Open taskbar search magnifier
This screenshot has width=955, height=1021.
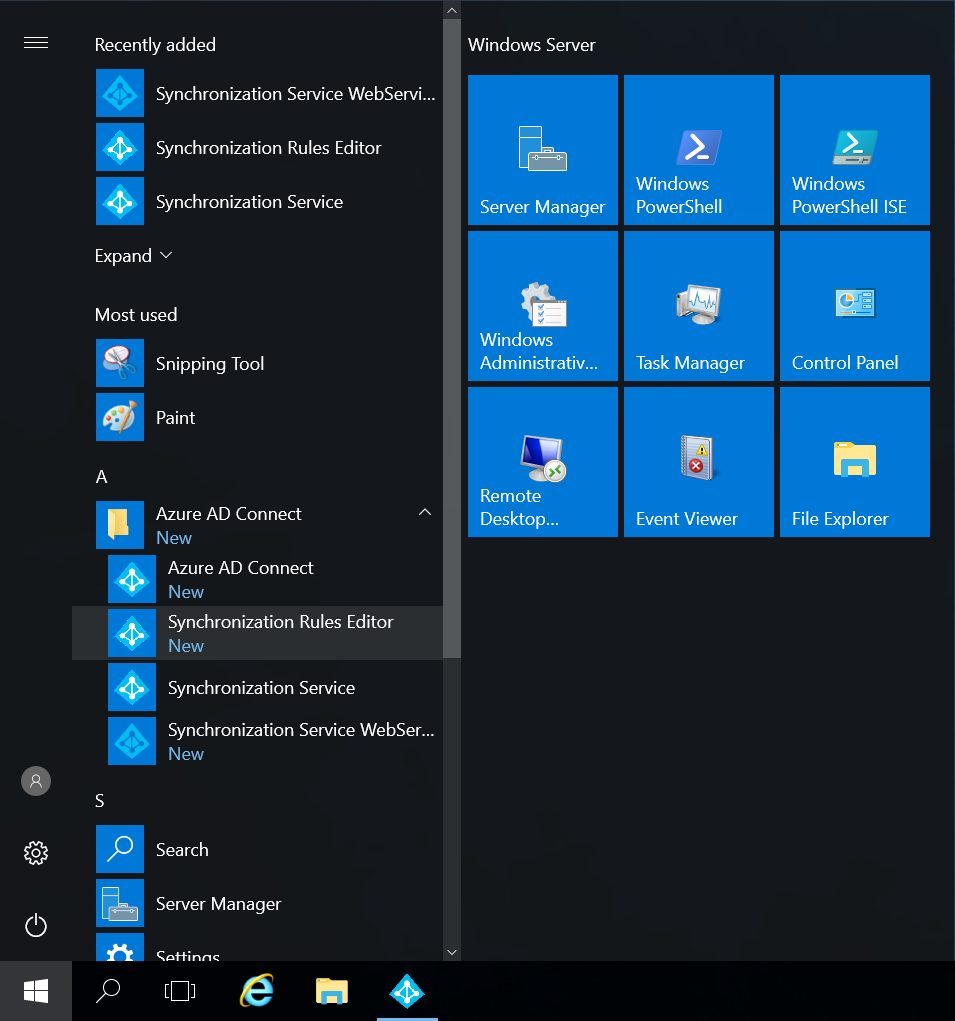108,991
